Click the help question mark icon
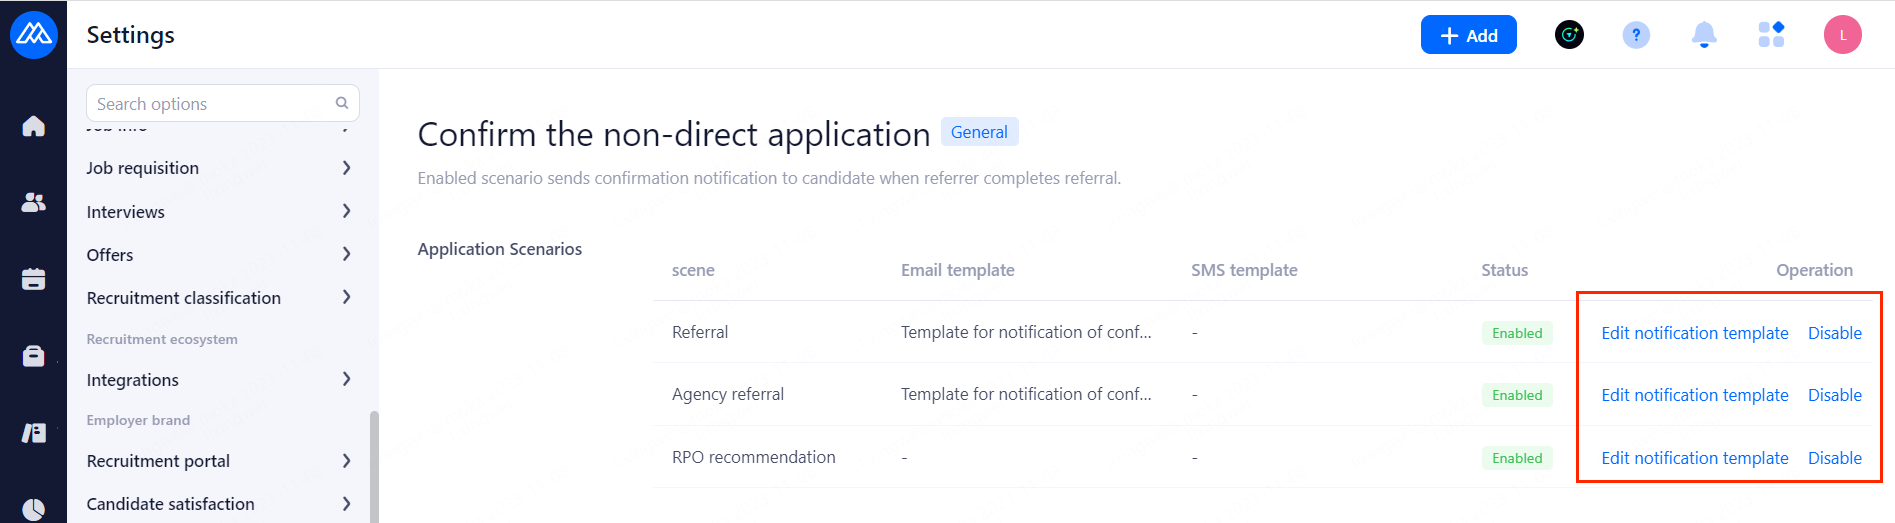The width and height of the screenshot is (1895, 523). (x=1636, y=35)
